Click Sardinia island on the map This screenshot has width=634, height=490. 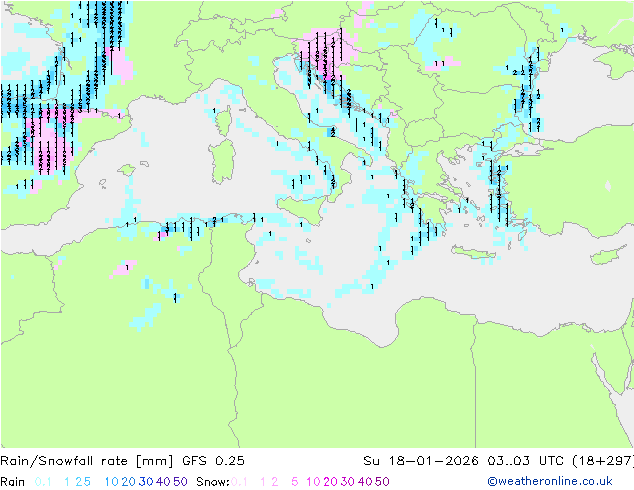(x=222, y=162)
